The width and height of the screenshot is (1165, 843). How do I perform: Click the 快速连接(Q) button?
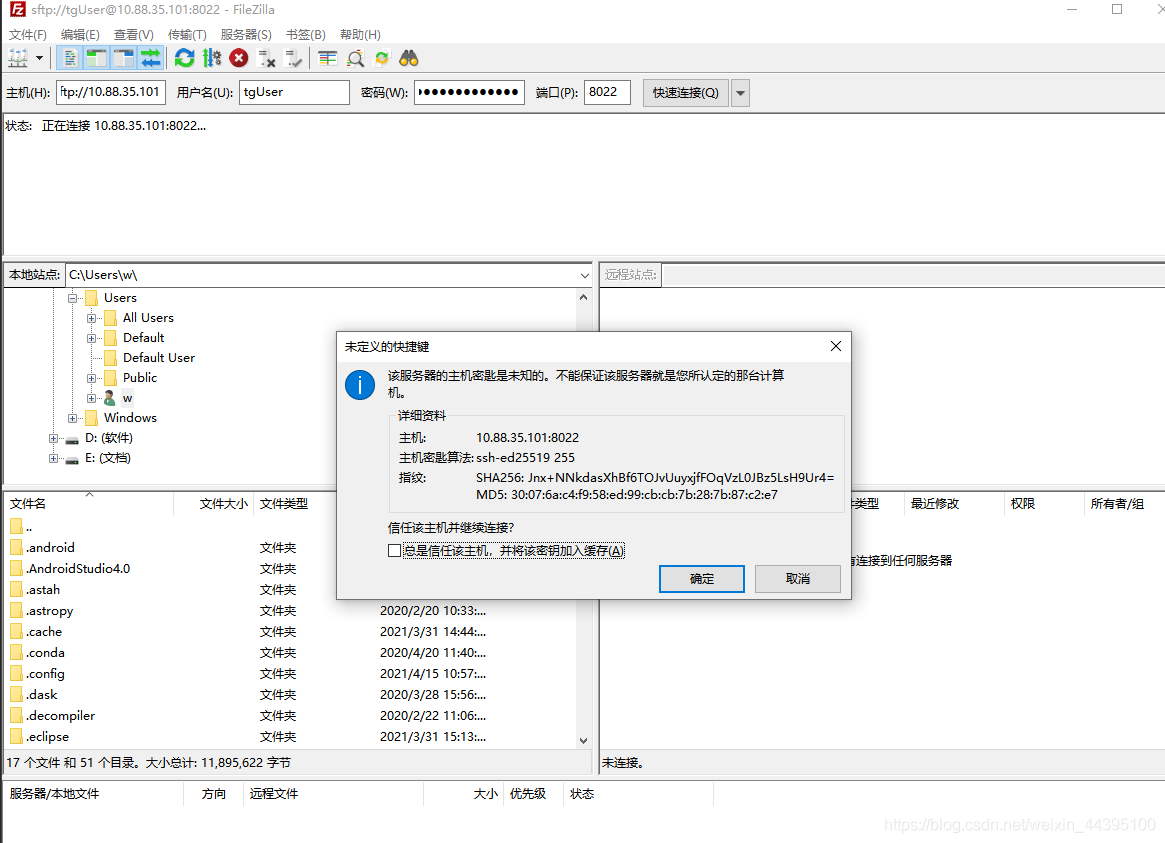click(686, 93)
